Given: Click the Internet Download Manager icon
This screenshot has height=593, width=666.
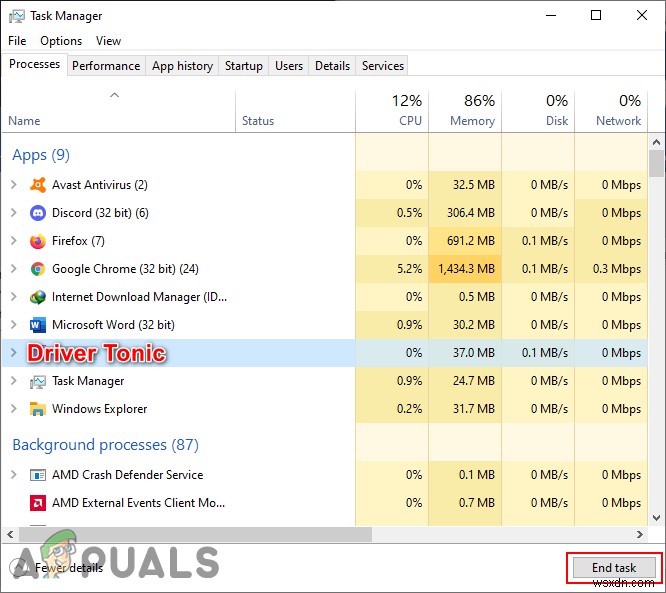Looking at the screenshot, I should click(x=38, y=297).
